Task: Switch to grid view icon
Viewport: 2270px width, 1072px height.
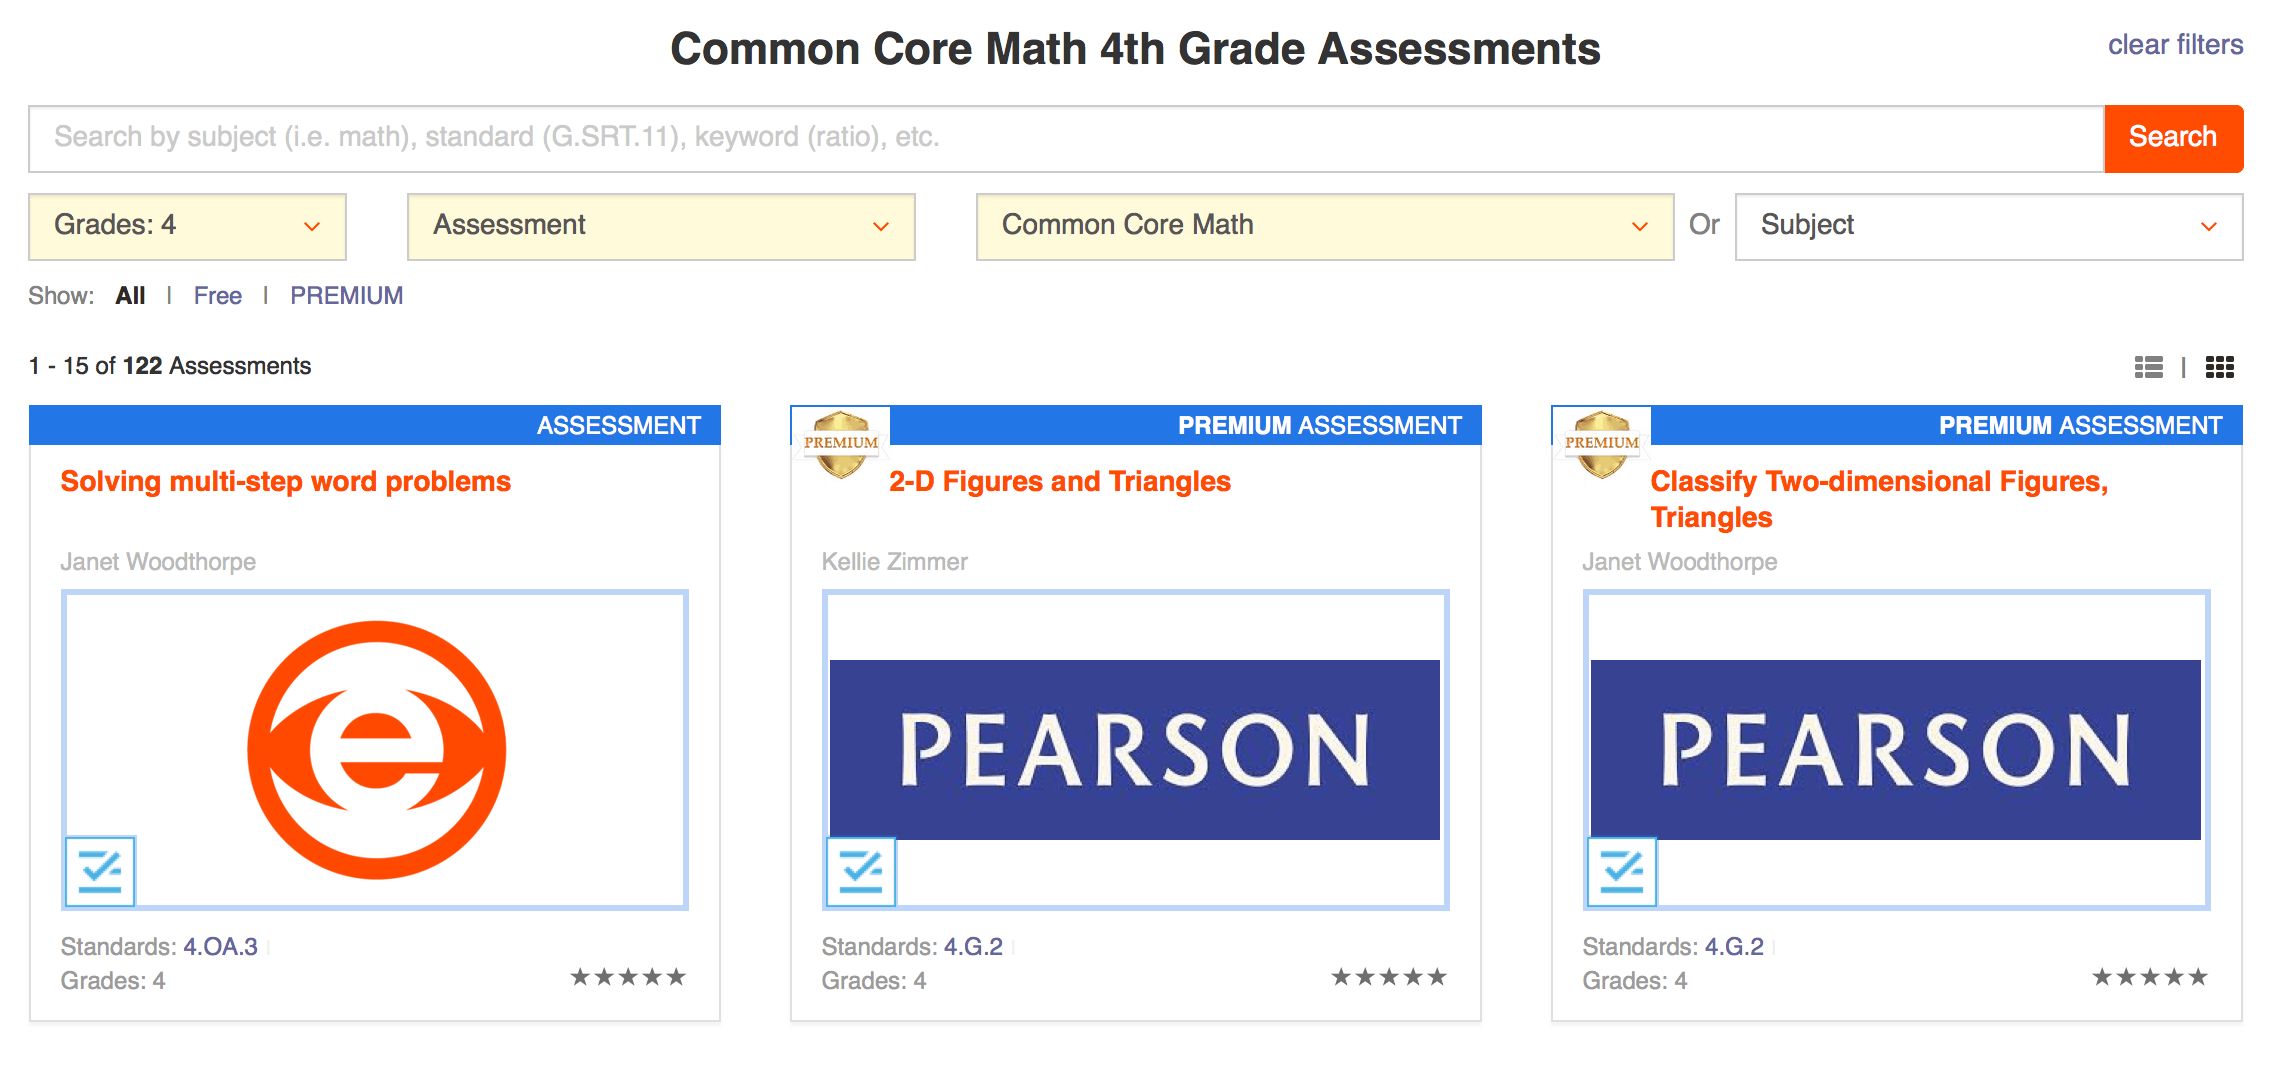Action: click(x=2219, y=367)
